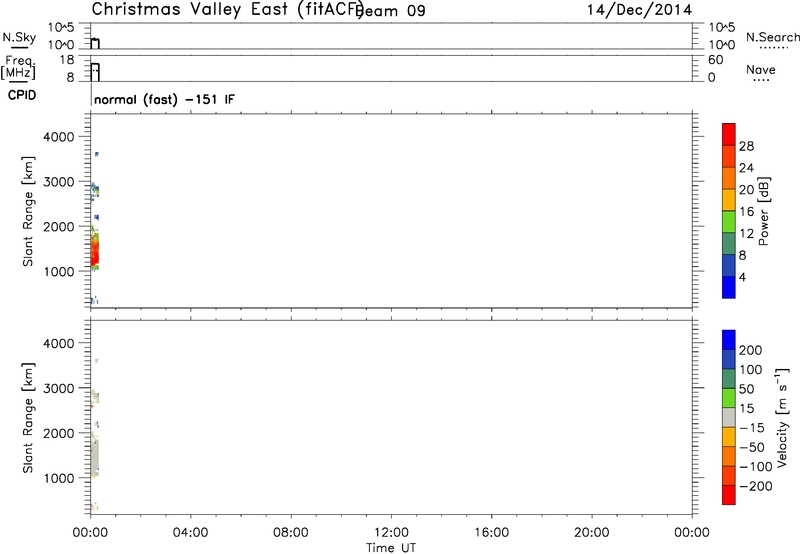This screenshot has width=800, height=554.
Task: Click the Freq. [MHz] axis label
Action: tap(18, 67)
